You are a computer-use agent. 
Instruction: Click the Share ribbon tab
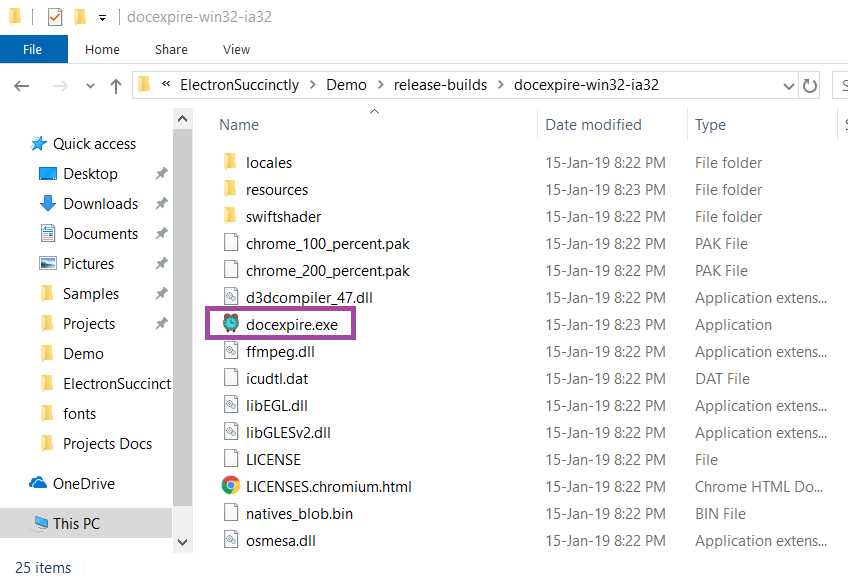(x=170, y=49)
